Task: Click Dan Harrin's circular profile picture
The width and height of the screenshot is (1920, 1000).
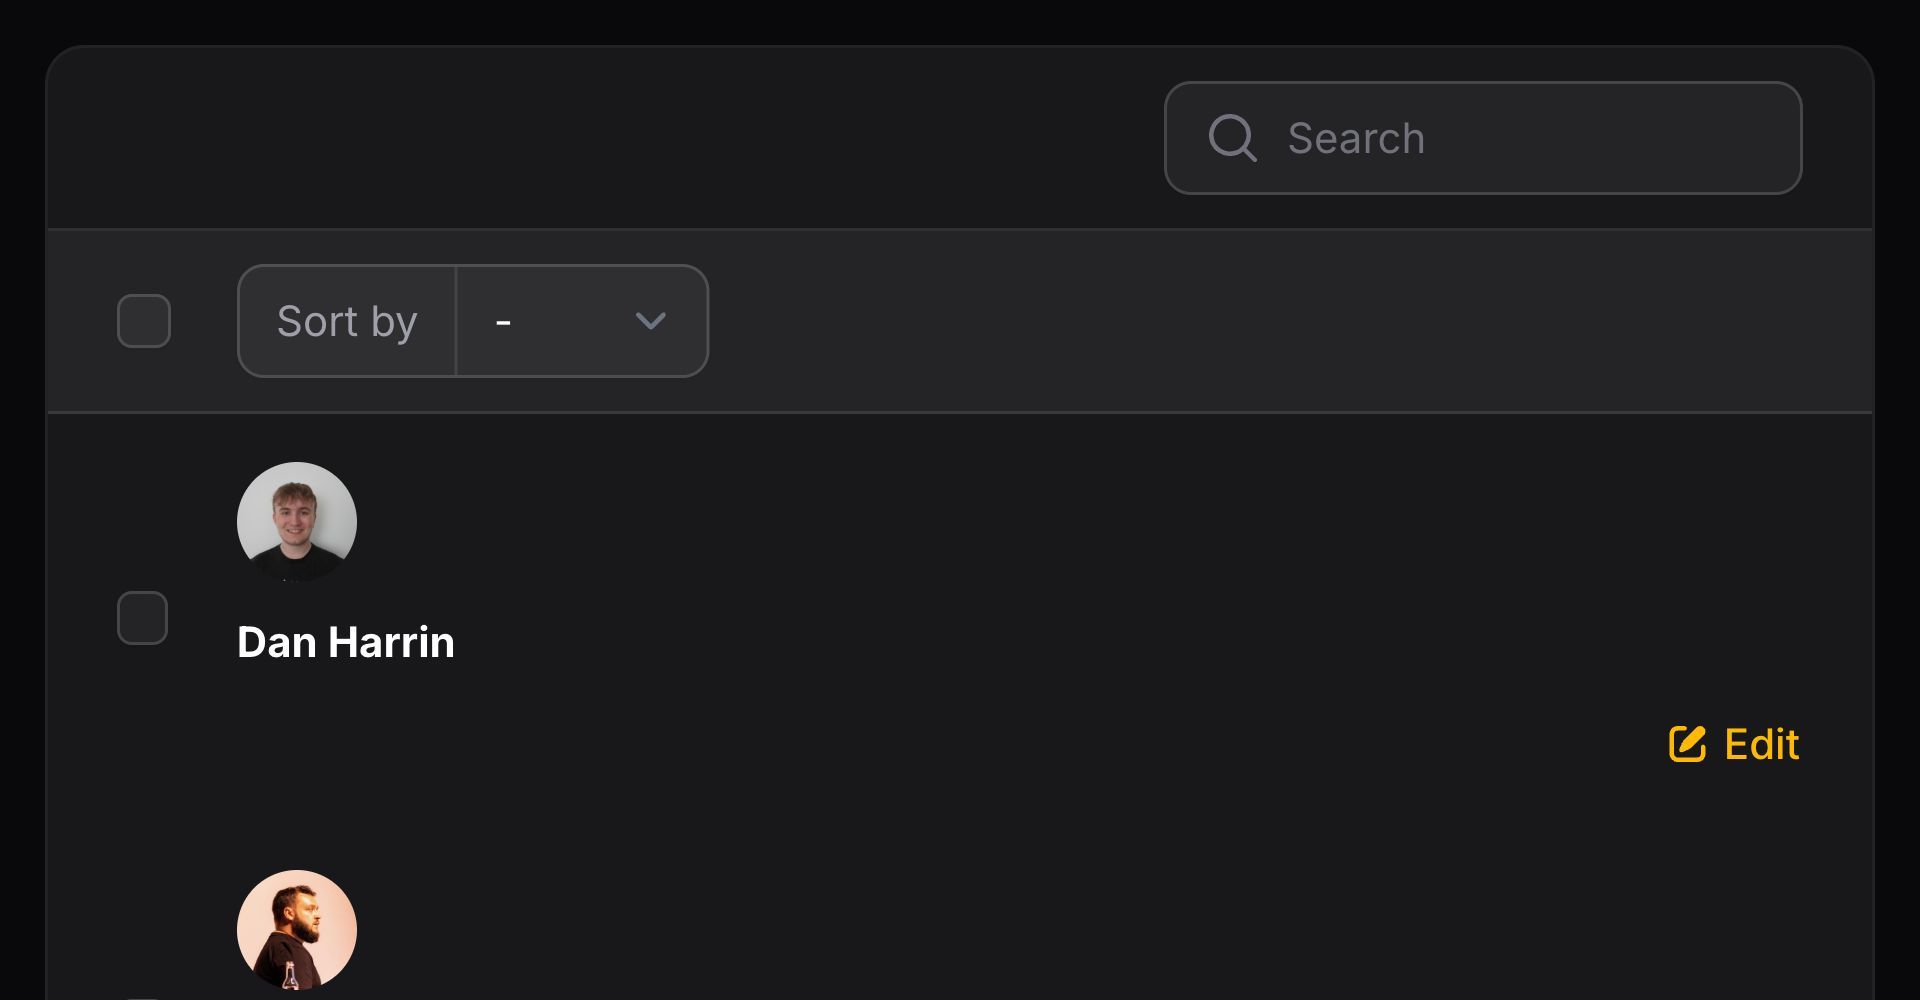Action: coord(296,521)
